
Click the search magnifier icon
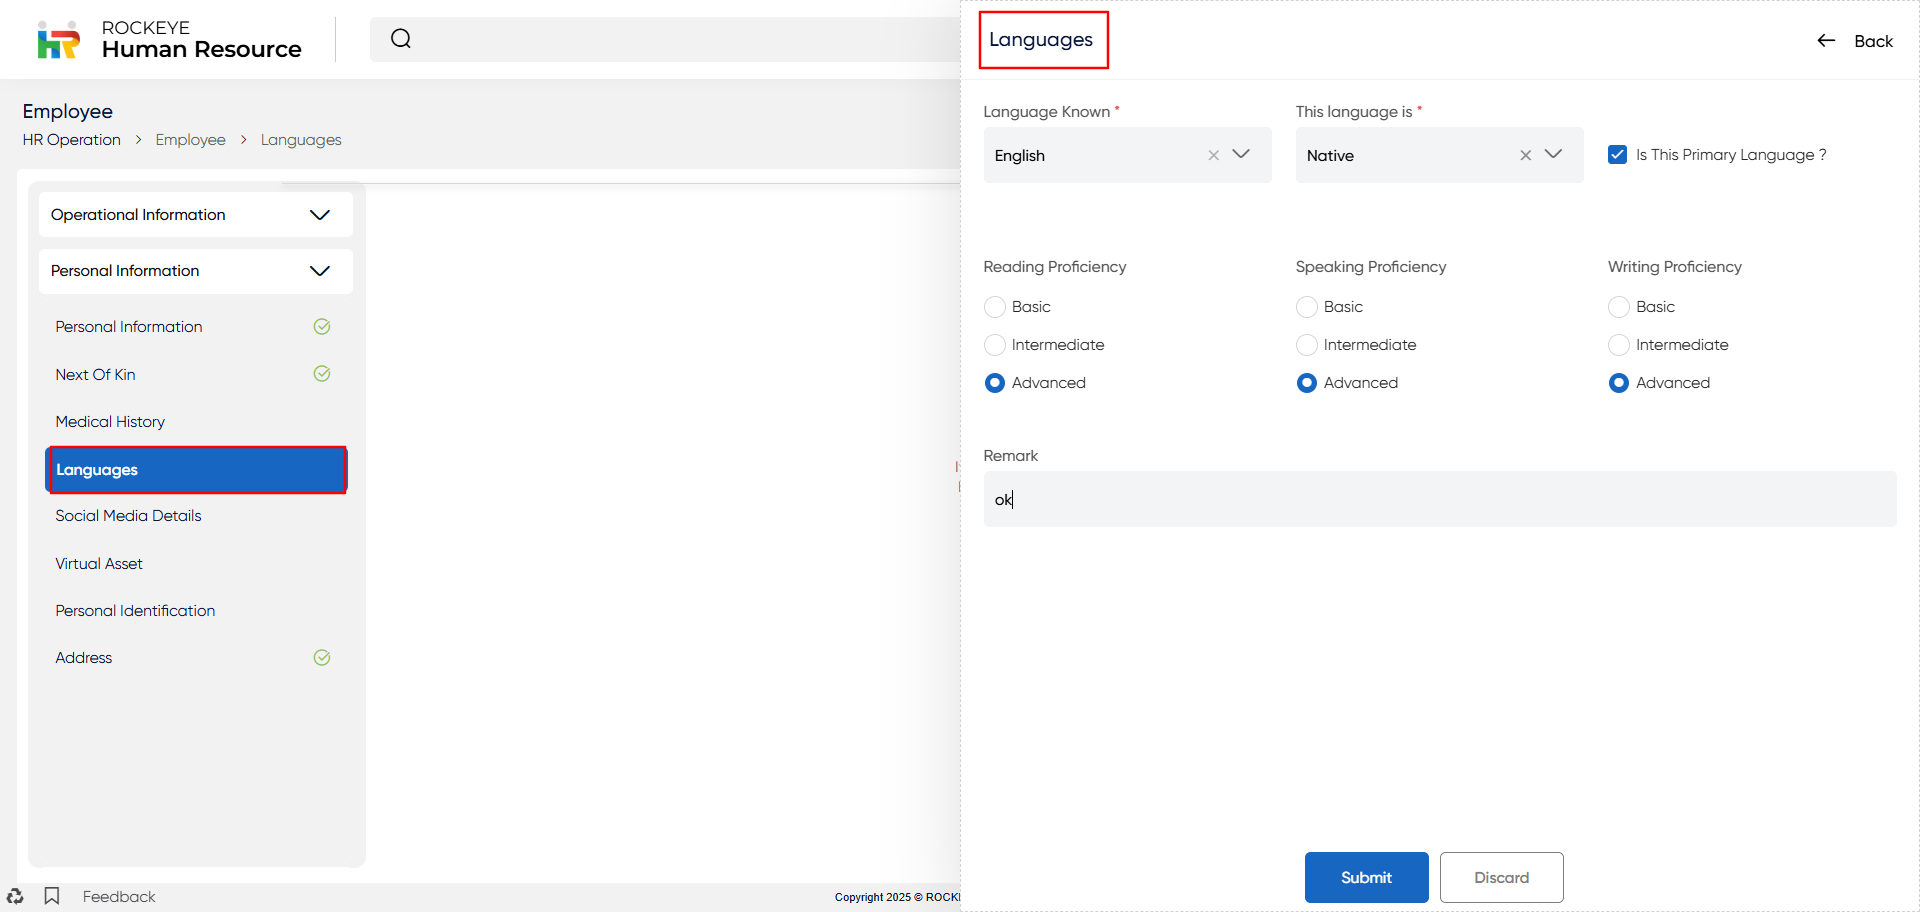[401, 39]
